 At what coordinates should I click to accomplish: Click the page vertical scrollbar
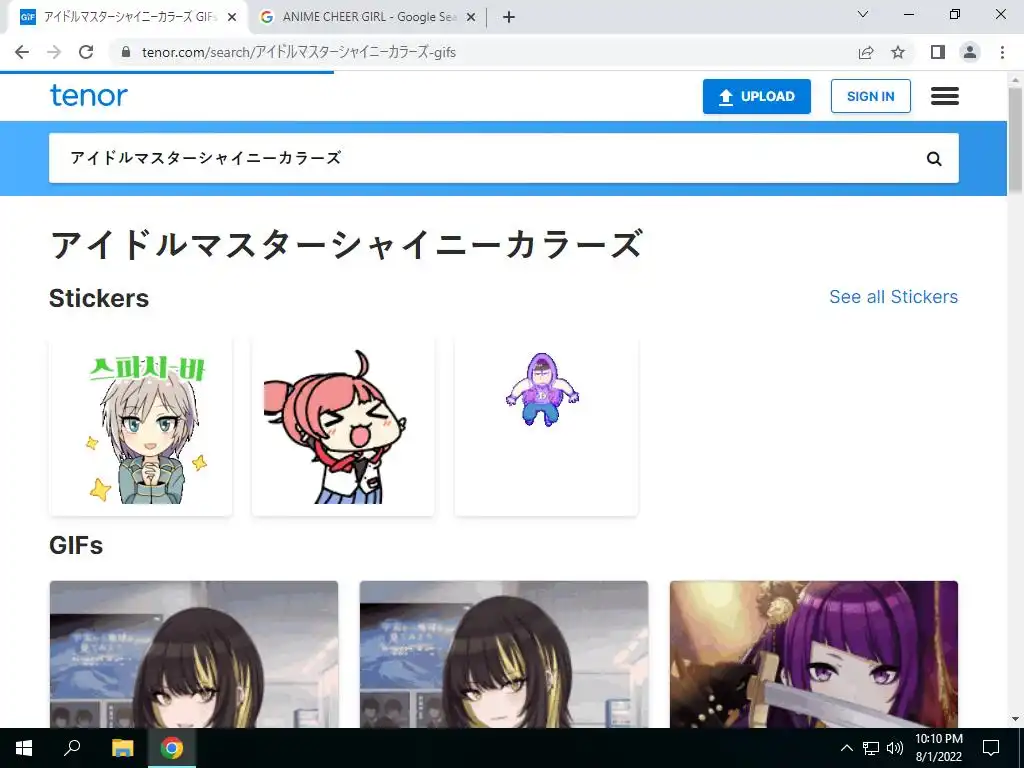tap(1015, 140)
